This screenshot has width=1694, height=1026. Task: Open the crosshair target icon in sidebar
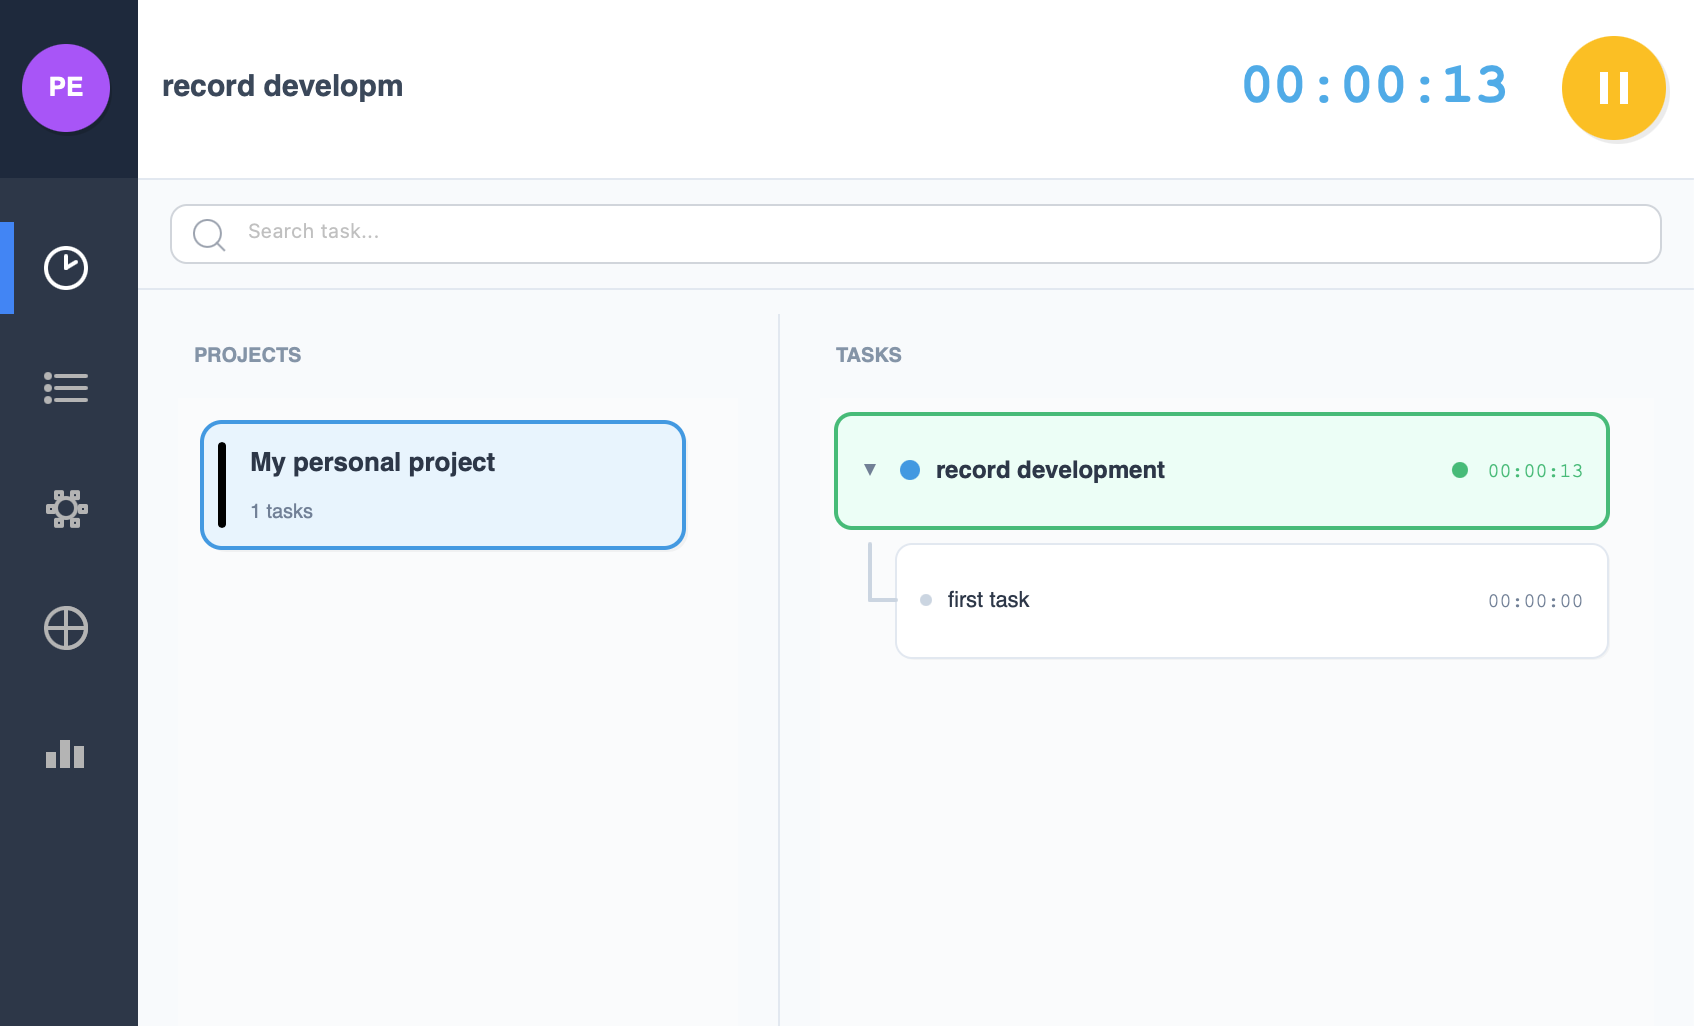pyautogui.click(x=66, y=628)
